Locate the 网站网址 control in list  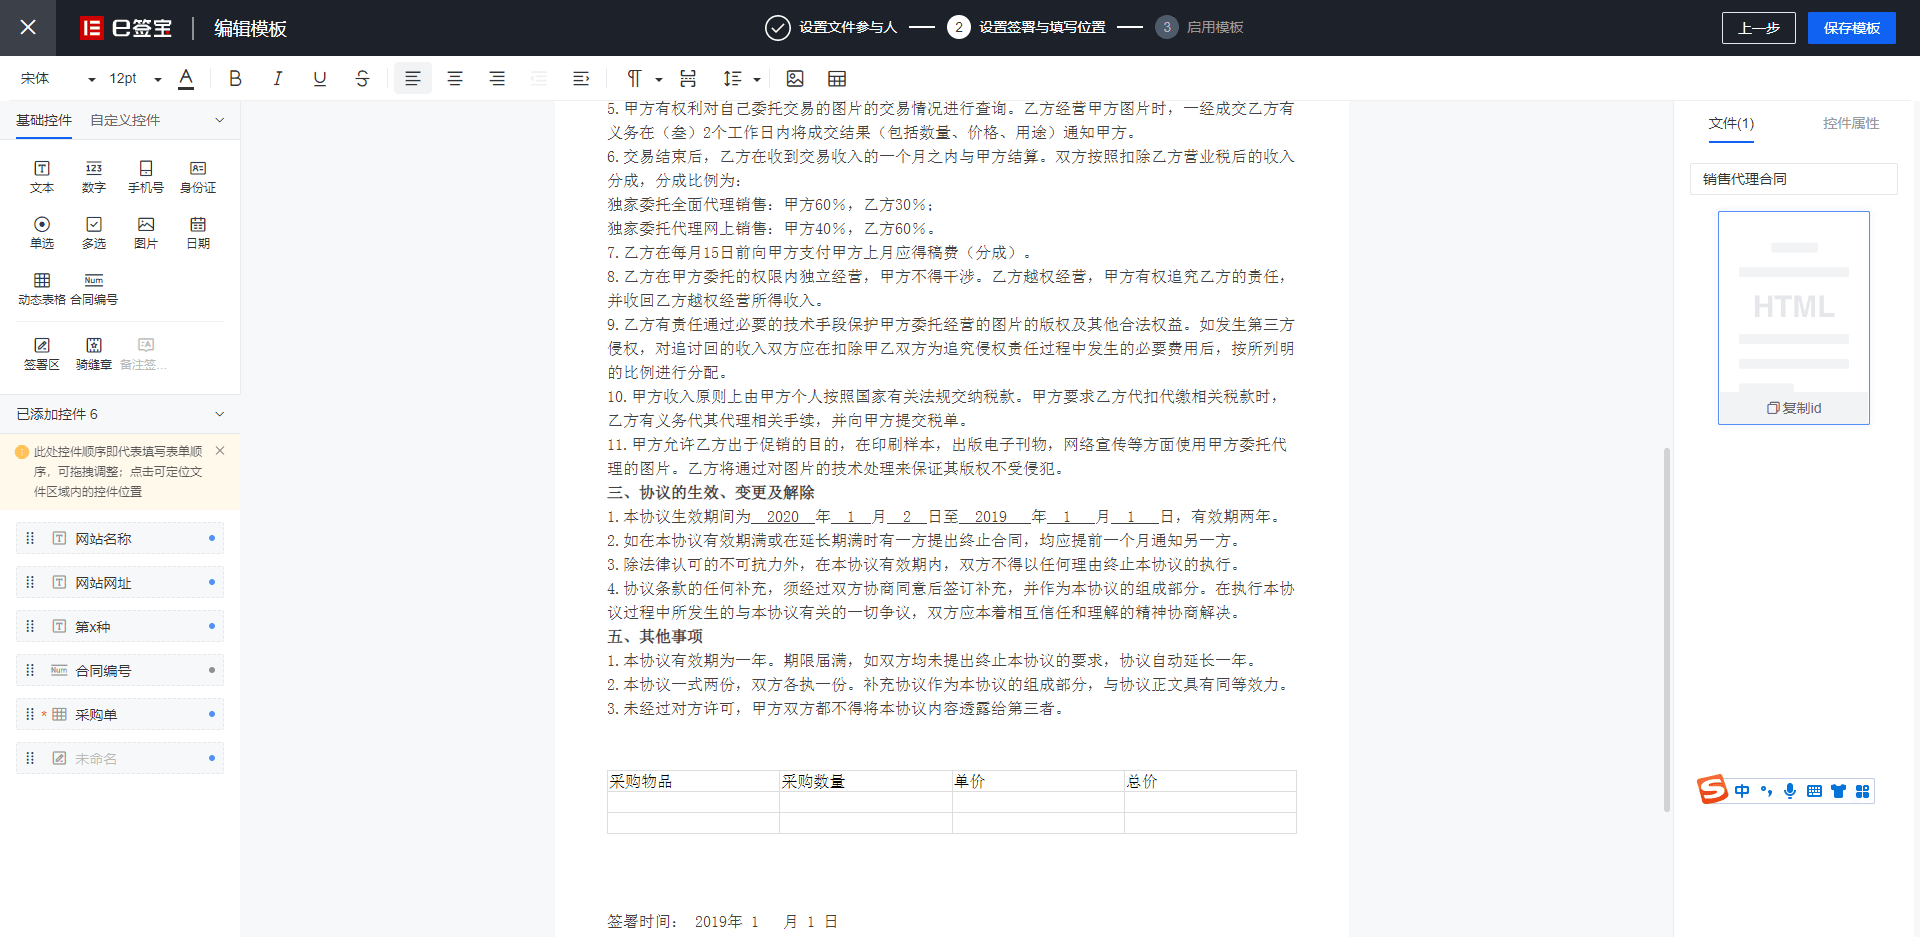pos(120,582)
